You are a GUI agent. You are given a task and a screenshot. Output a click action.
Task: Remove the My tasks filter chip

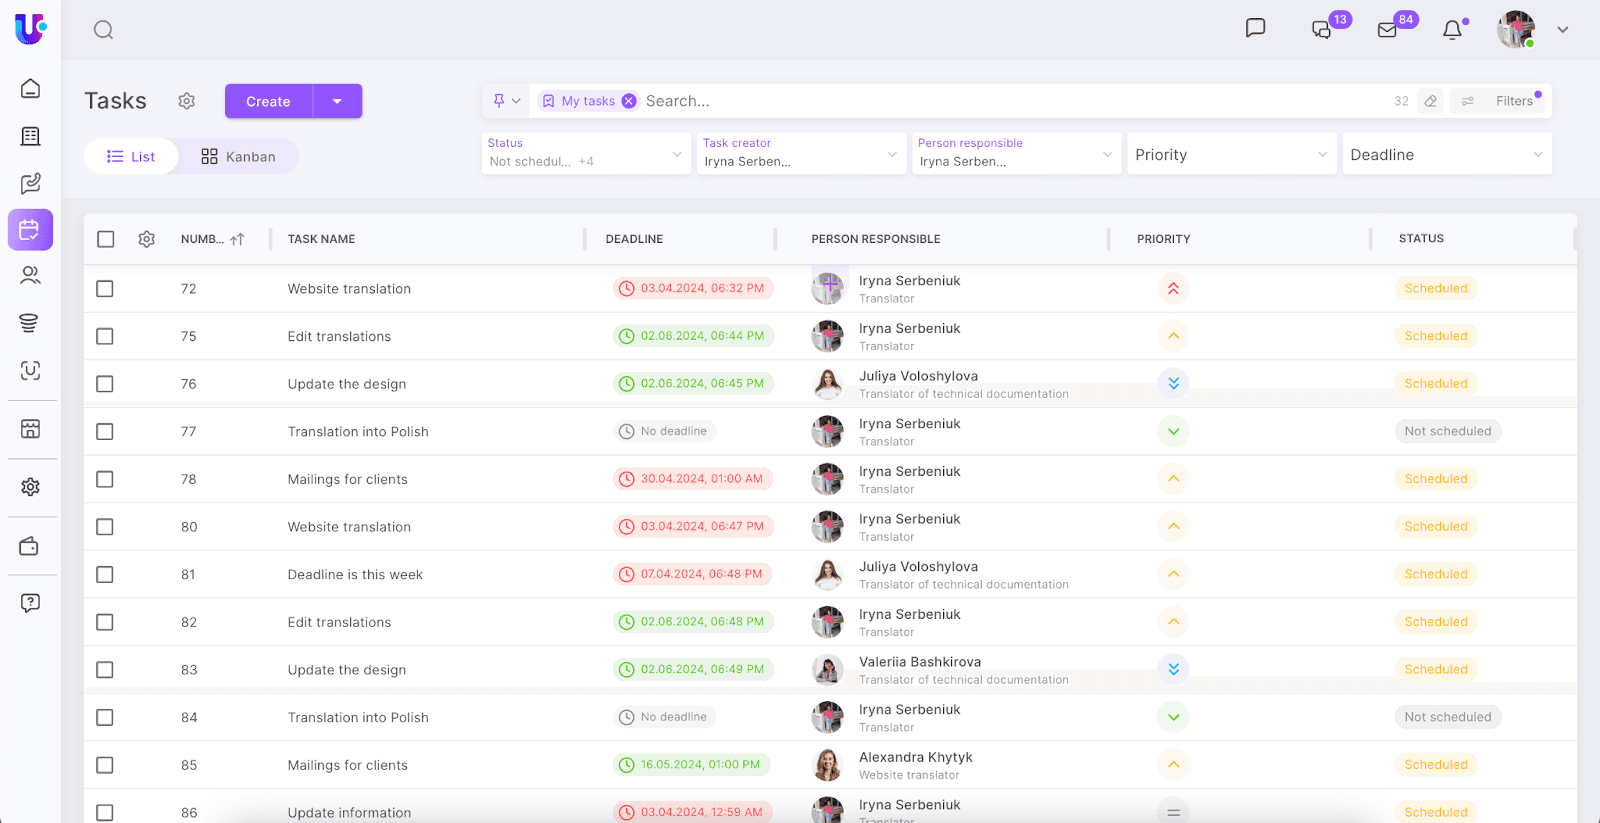coord(629,101)
